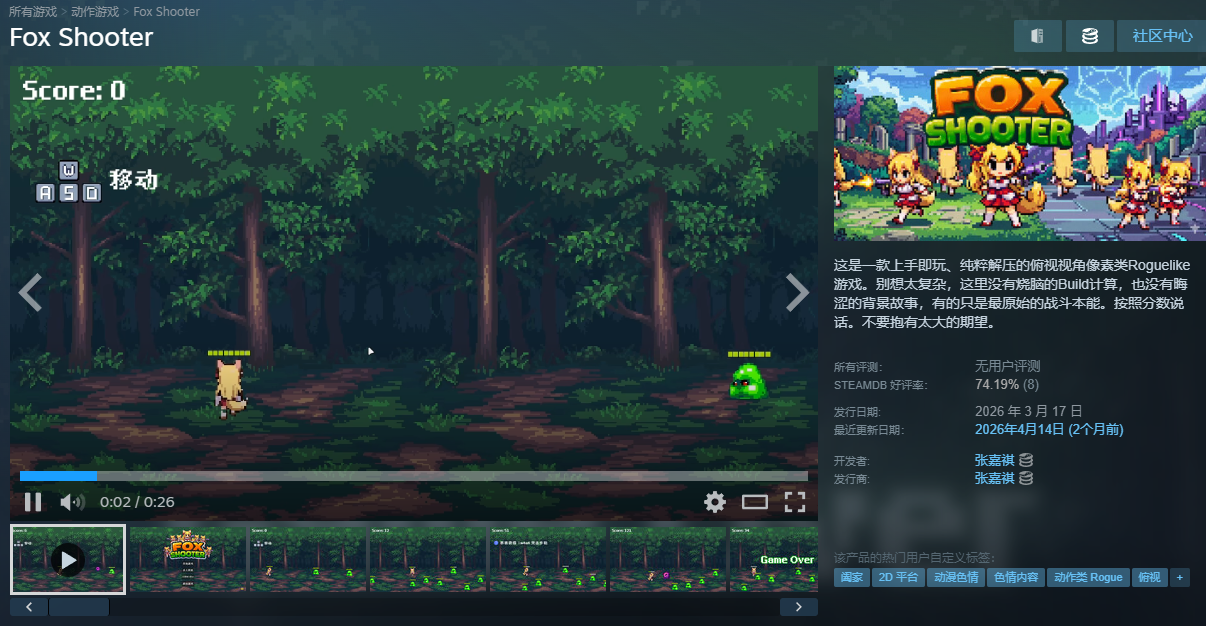Open publisher 张嘉祺 link

click(x=995, y=478)
